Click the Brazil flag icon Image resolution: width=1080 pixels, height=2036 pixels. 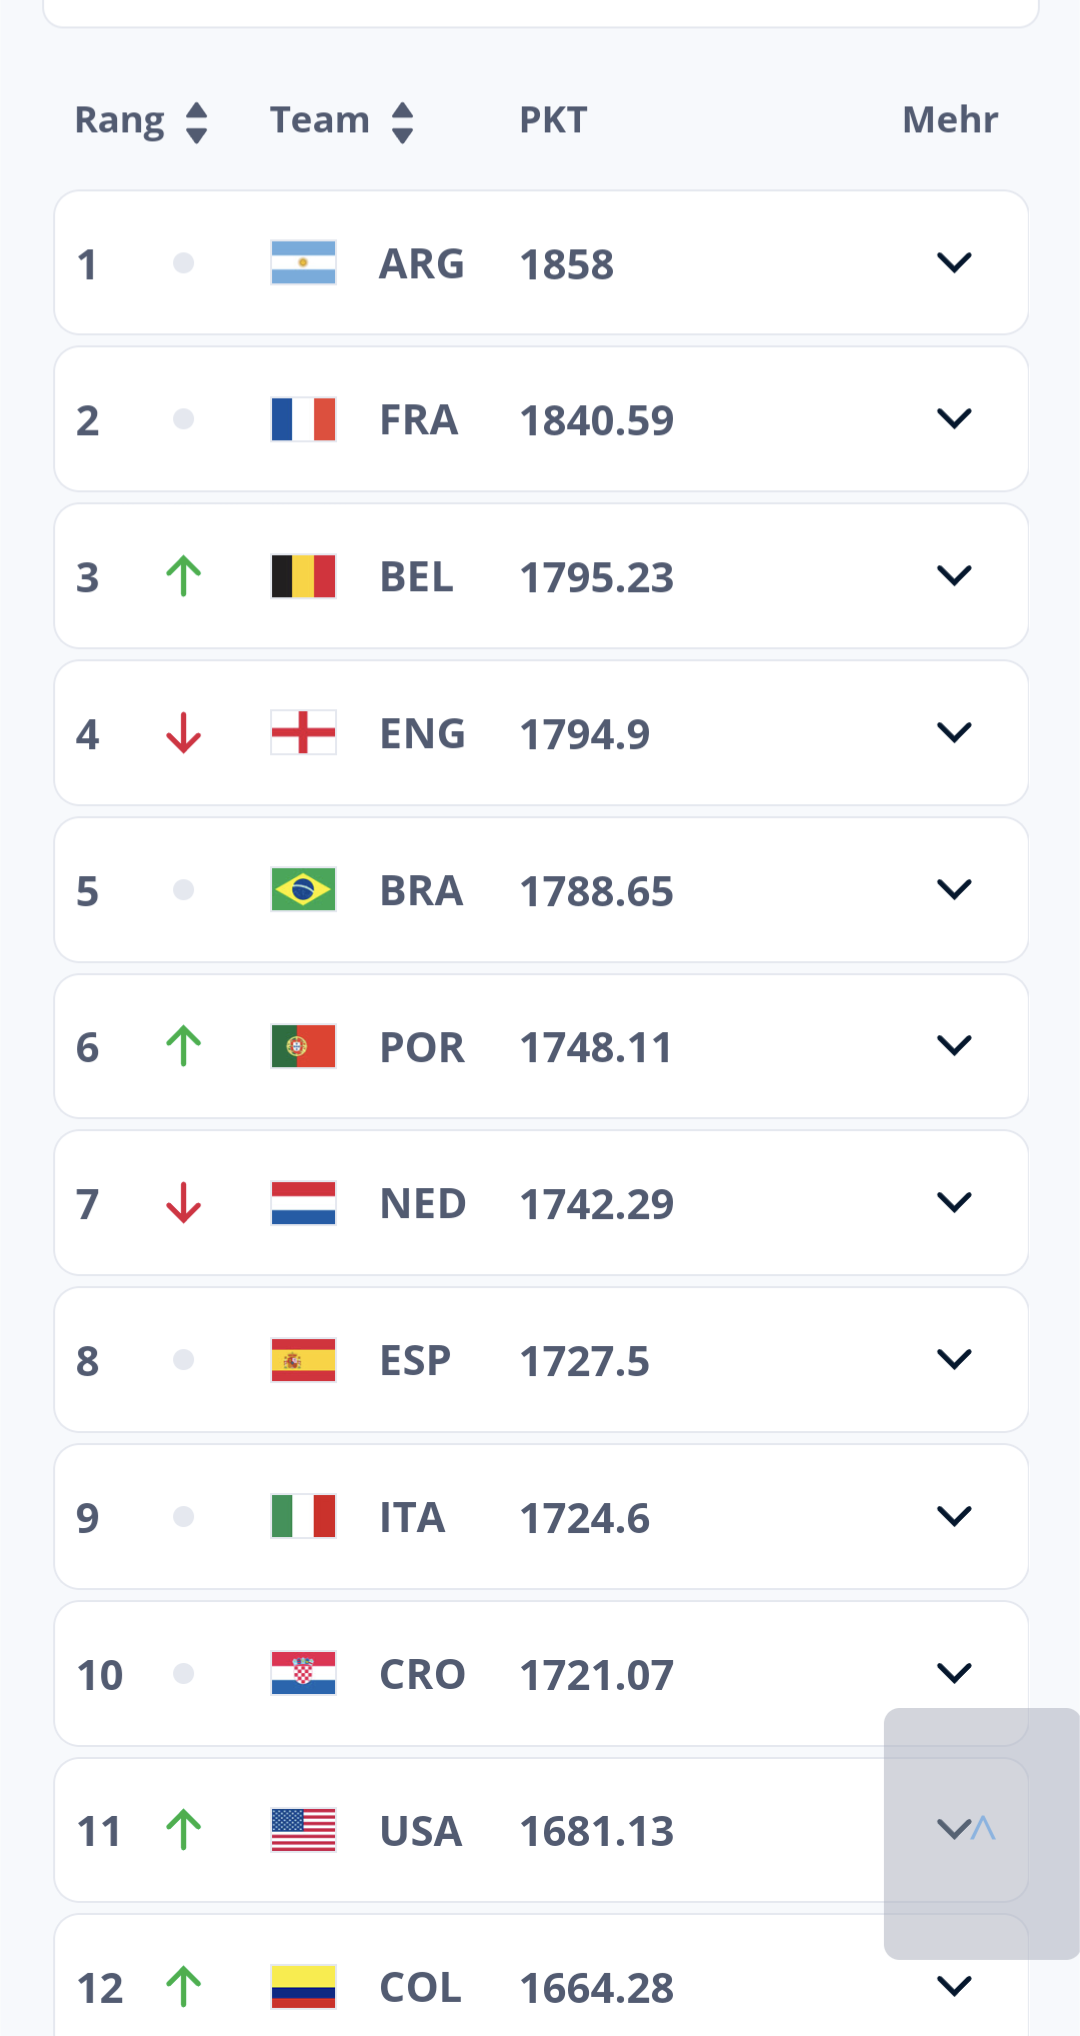pos(303,889)
